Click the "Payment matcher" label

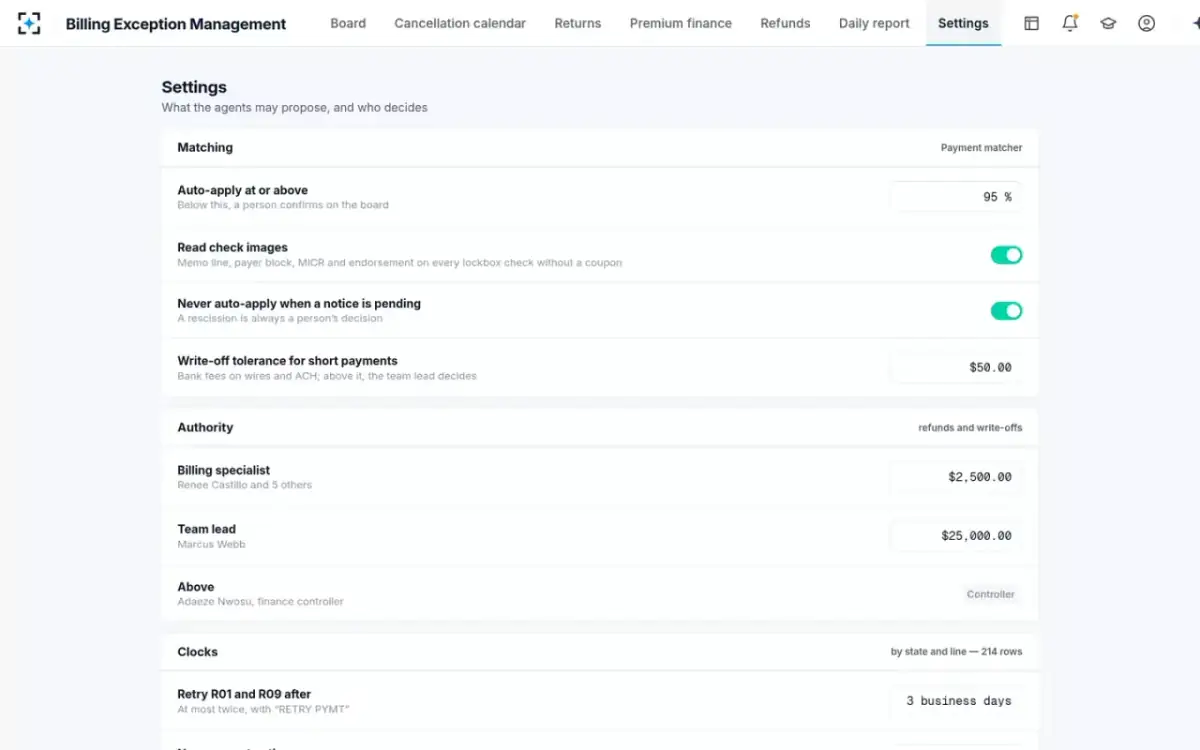pos(981,148)
